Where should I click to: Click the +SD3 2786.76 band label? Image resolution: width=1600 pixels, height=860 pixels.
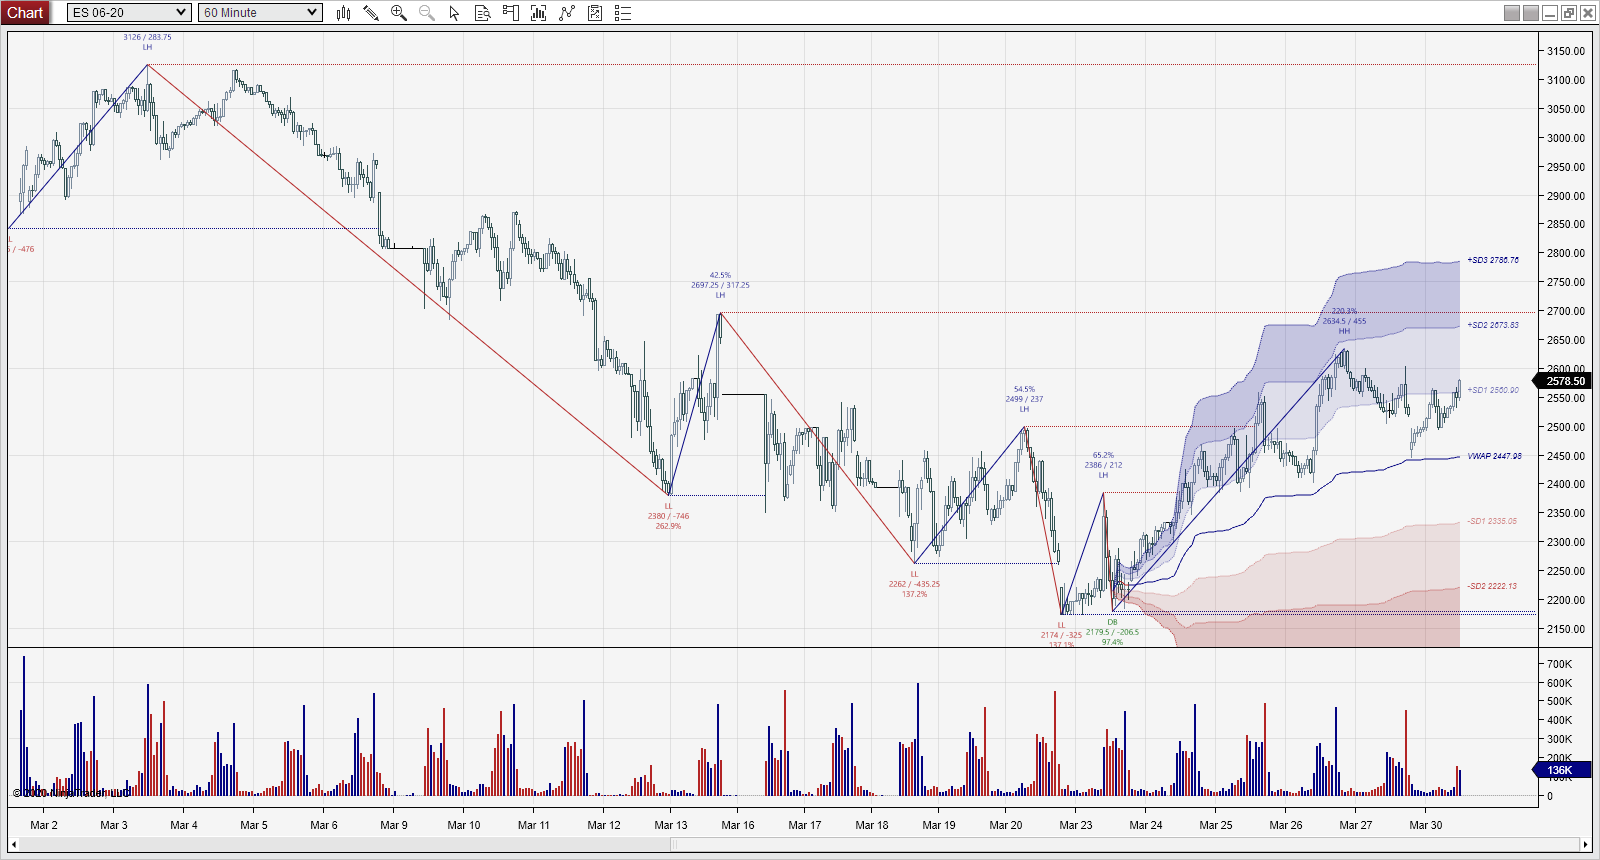tap(1493, 260)
